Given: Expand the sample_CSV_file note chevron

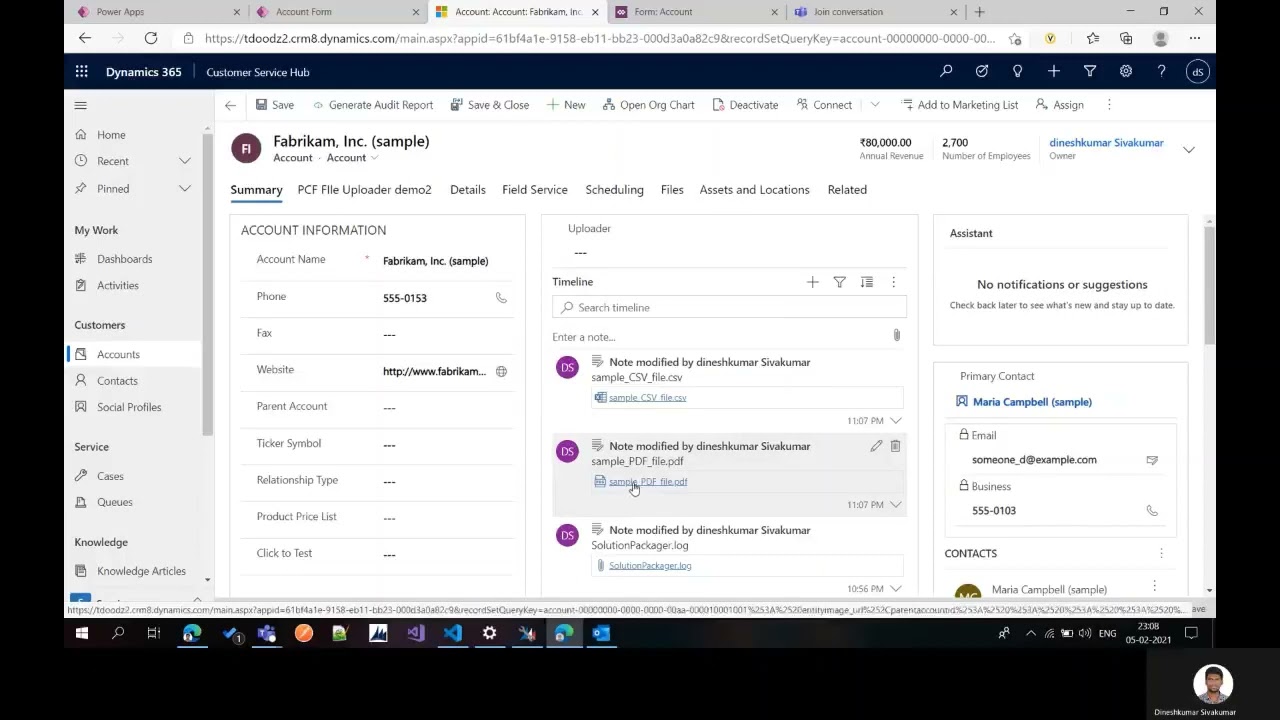Looking at the screenshot, I should coord(896,421).
